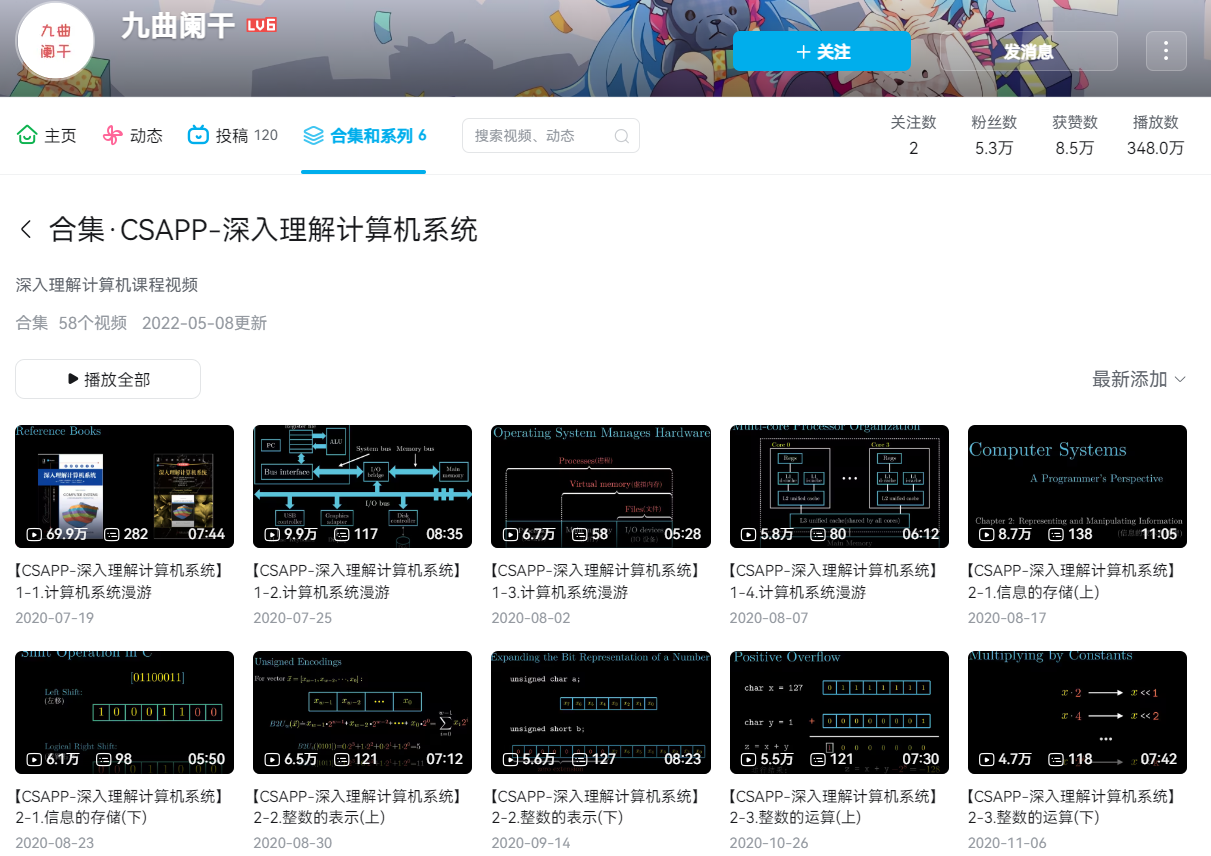
Task: Open the Multiplying by Constants thumbnail
Action: tap(1077, 712)
